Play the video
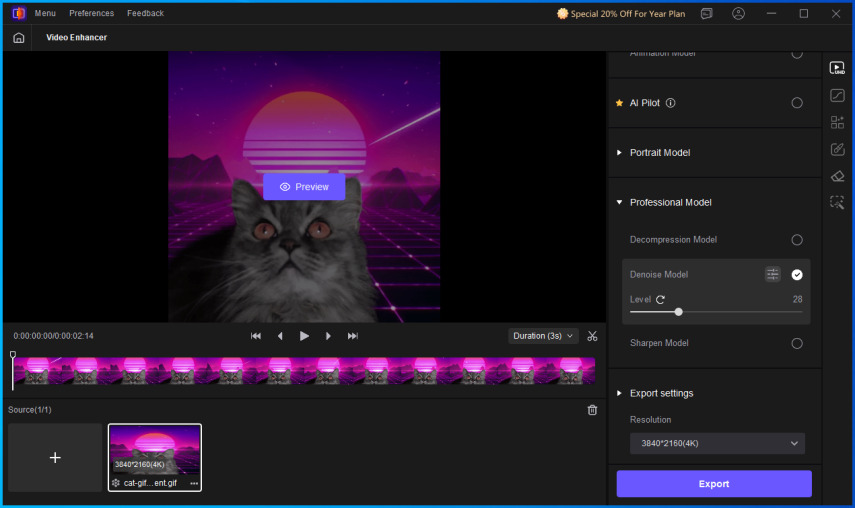This screenshot has width=855, height=508. point(304,336)
